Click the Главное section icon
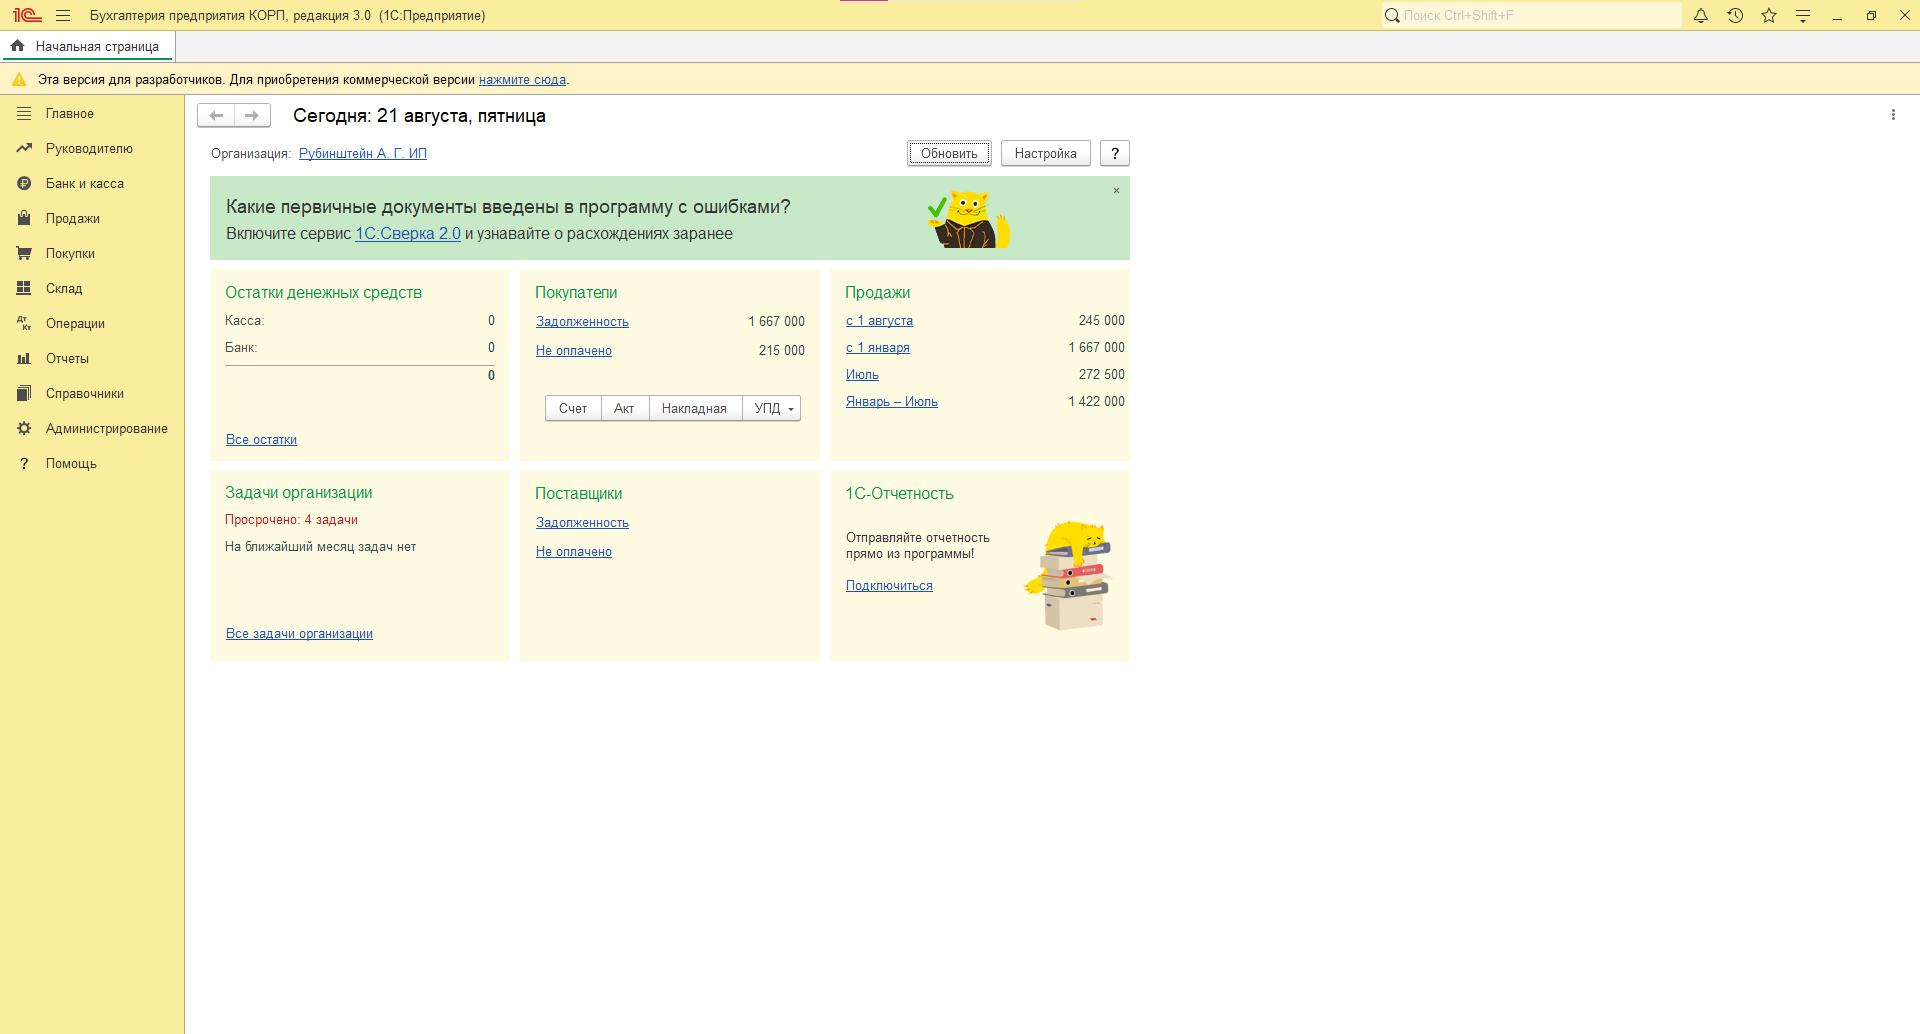This screenshot has width=1920, height=1034. (24, 114)
